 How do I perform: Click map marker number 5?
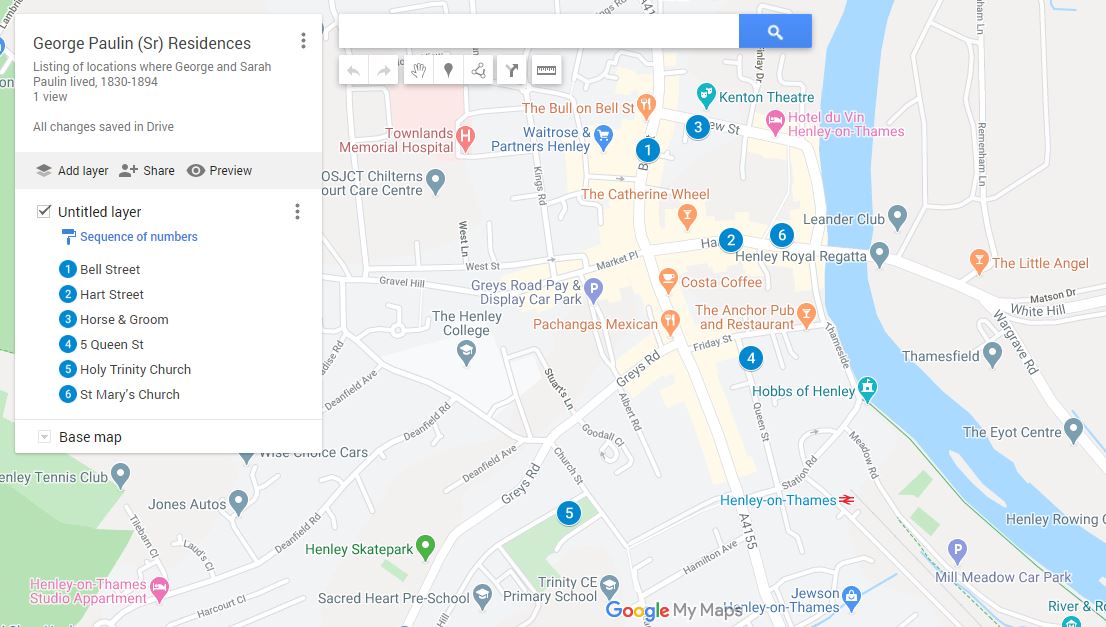coord(569,514)
